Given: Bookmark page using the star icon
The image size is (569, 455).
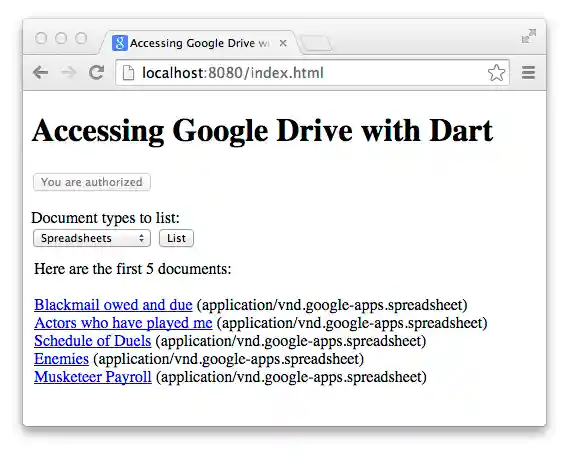Looking at the screenshot, I should point(496,73).
